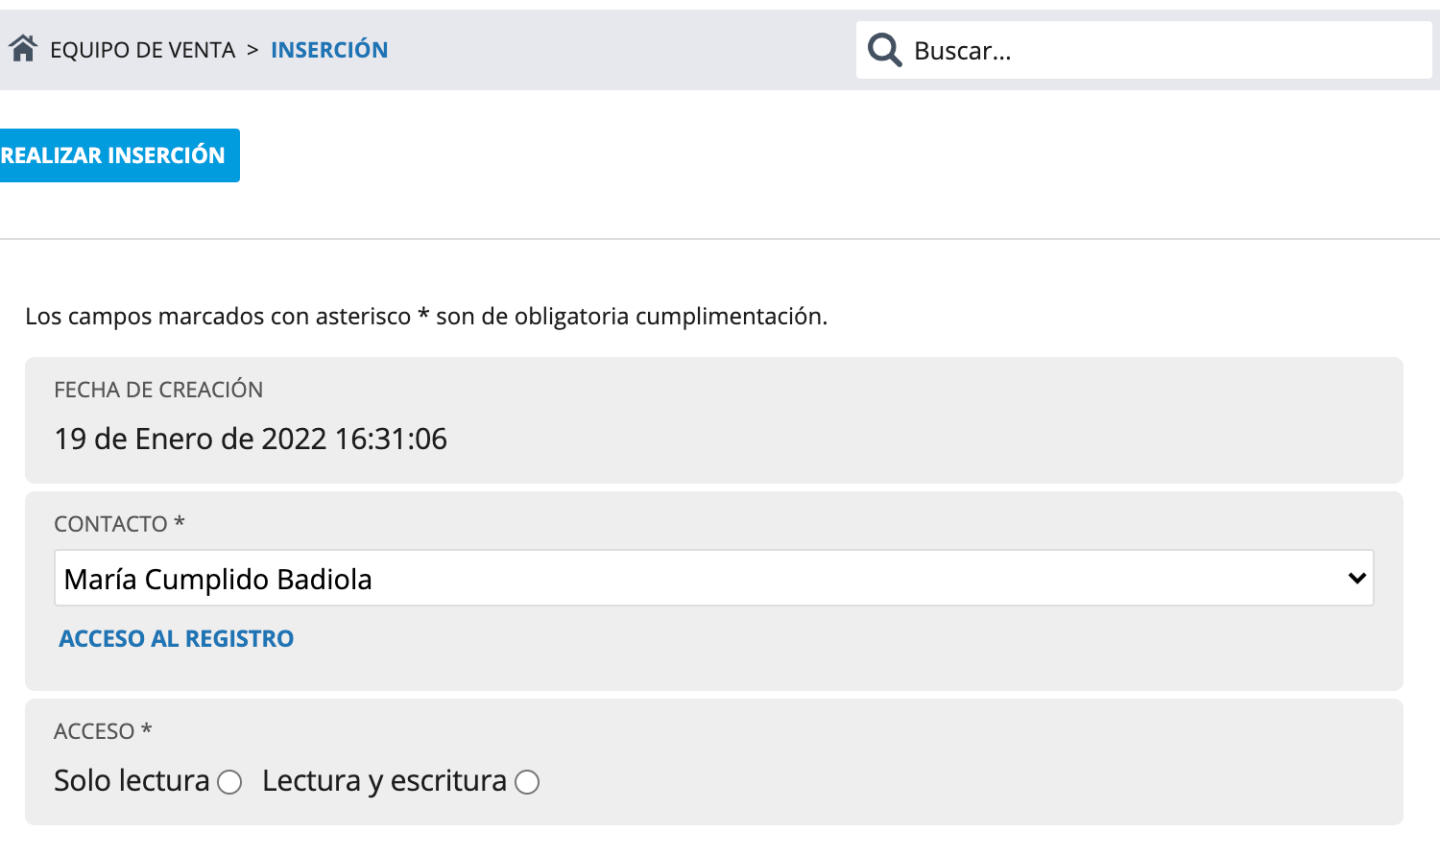Open the EQUIPO DE VENTA breadcrumb
1440x856 pixels.
coord(142,50)
